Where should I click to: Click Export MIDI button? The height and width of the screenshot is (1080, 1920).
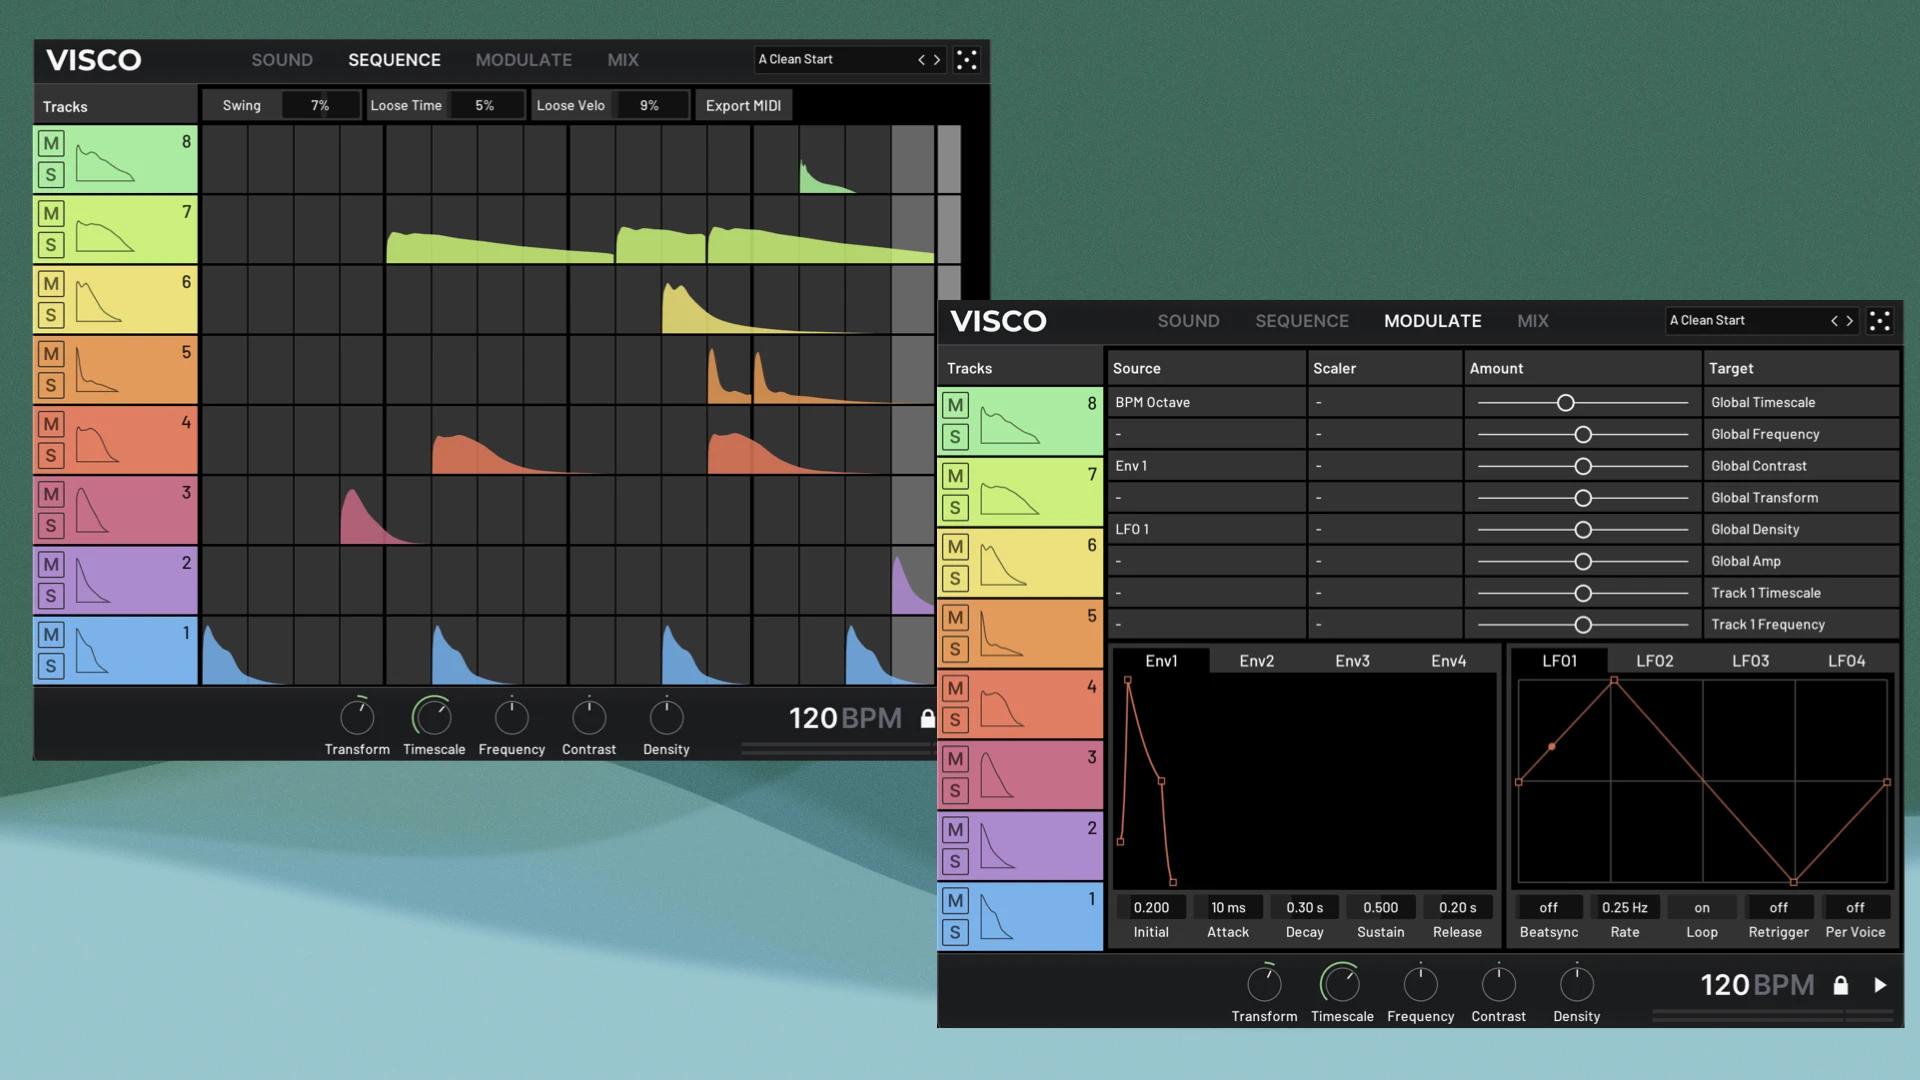743,105
